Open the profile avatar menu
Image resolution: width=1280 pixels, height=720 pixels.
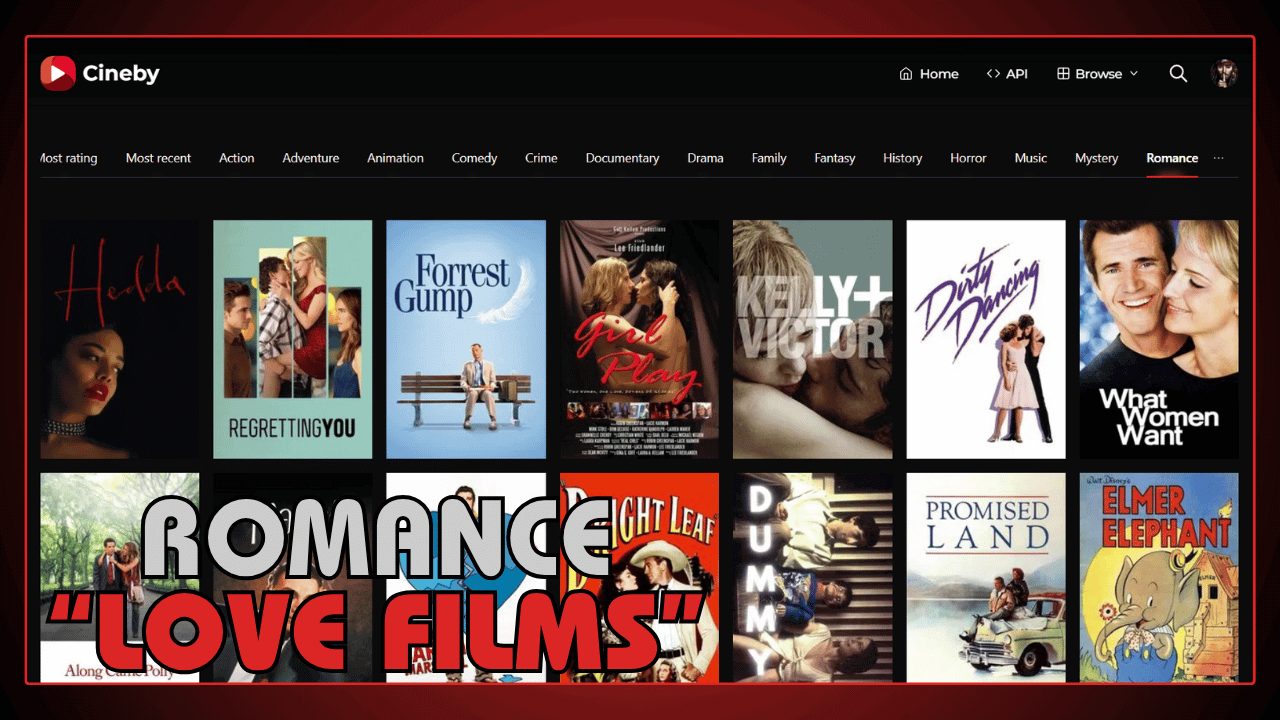(1227, 72)
